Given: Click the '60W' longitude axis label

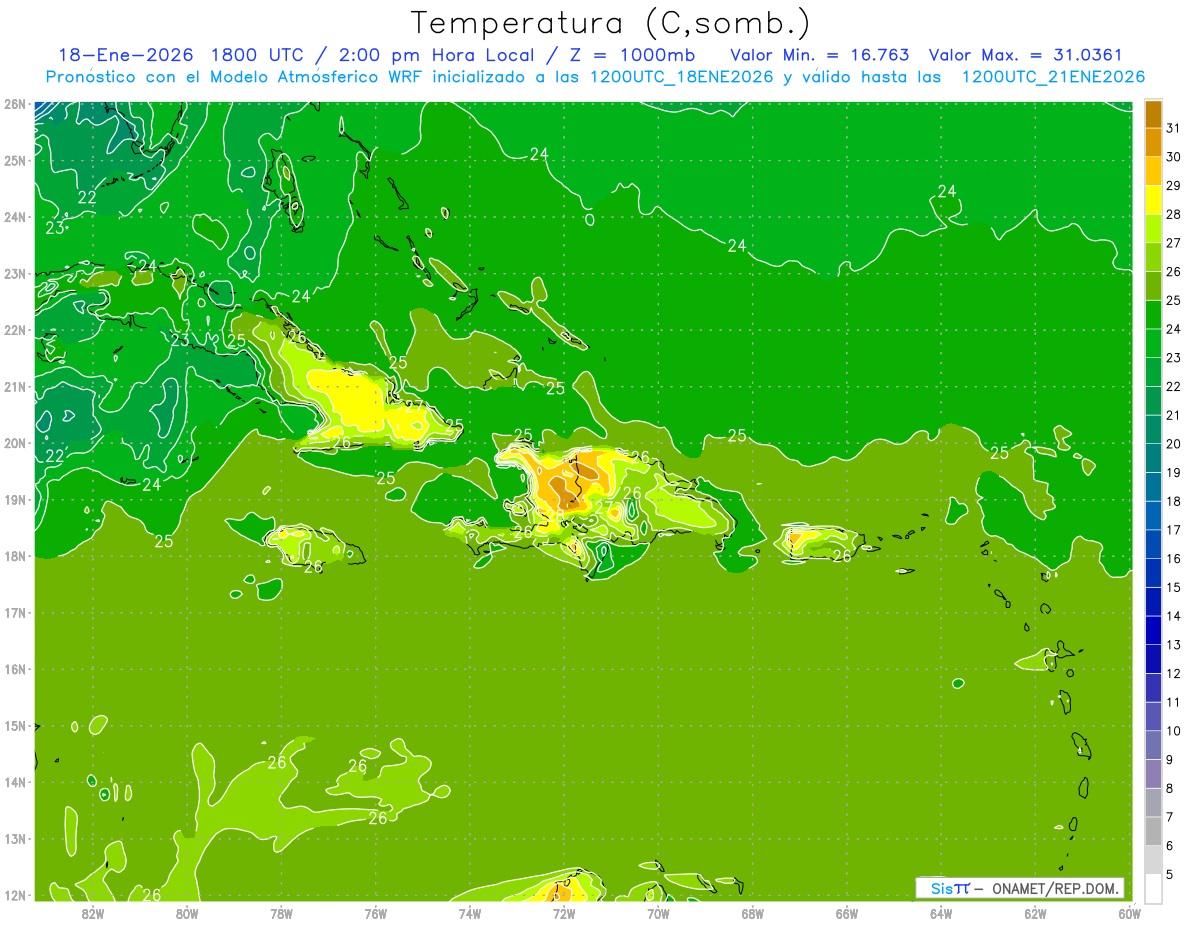Looking at the screenshot, I should pos(1130,913).
